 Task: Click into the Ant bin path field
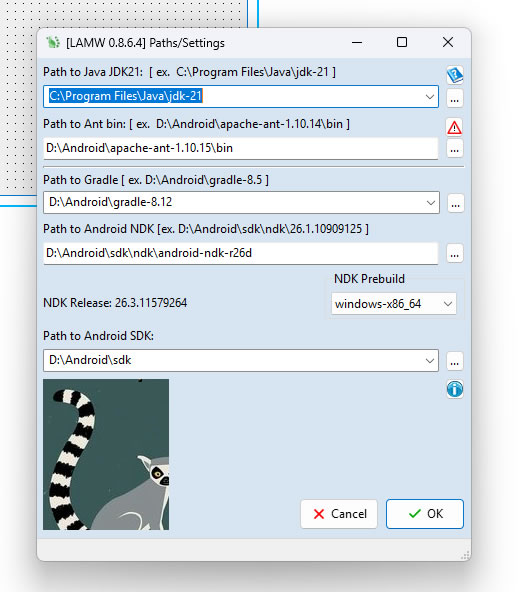241,148
